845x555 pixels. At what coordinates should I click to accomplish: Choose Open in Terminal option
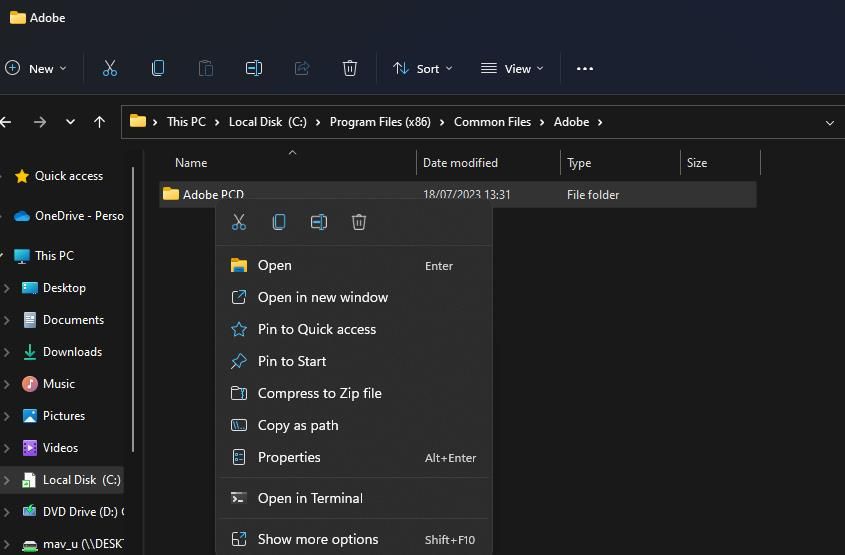click(310, 498)
